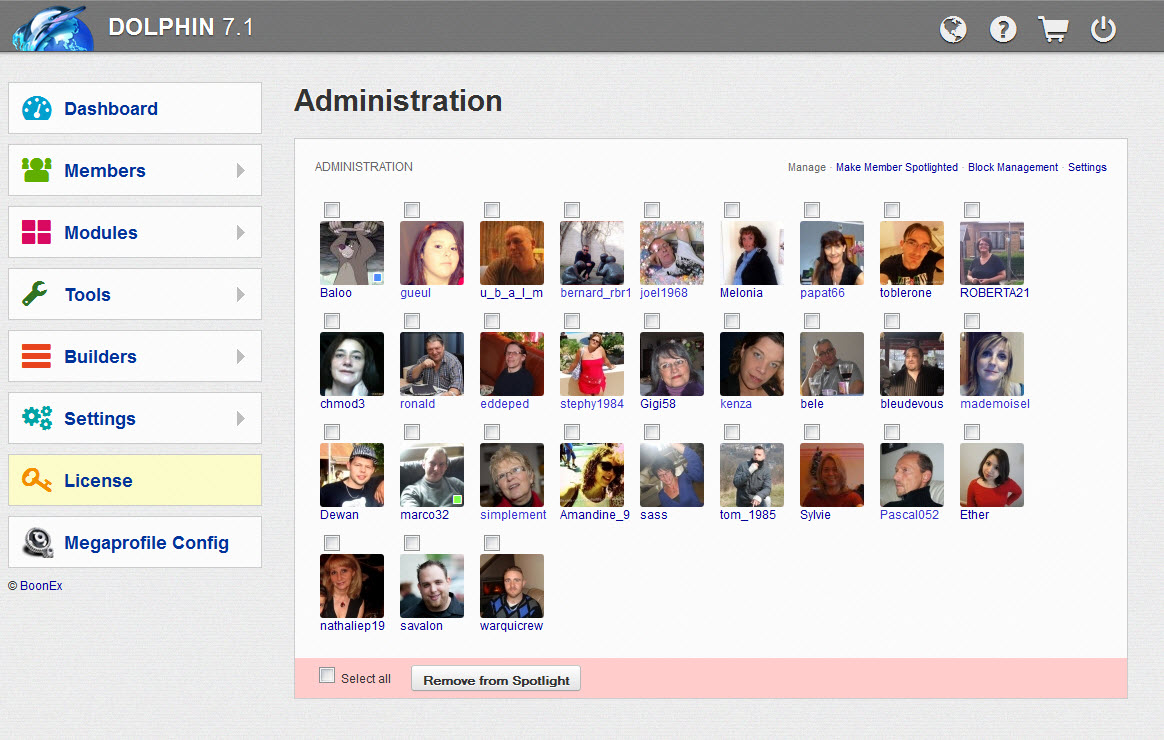Open the Dashboard menu item
1164x740 pixels.
click(x=135, y=108)
